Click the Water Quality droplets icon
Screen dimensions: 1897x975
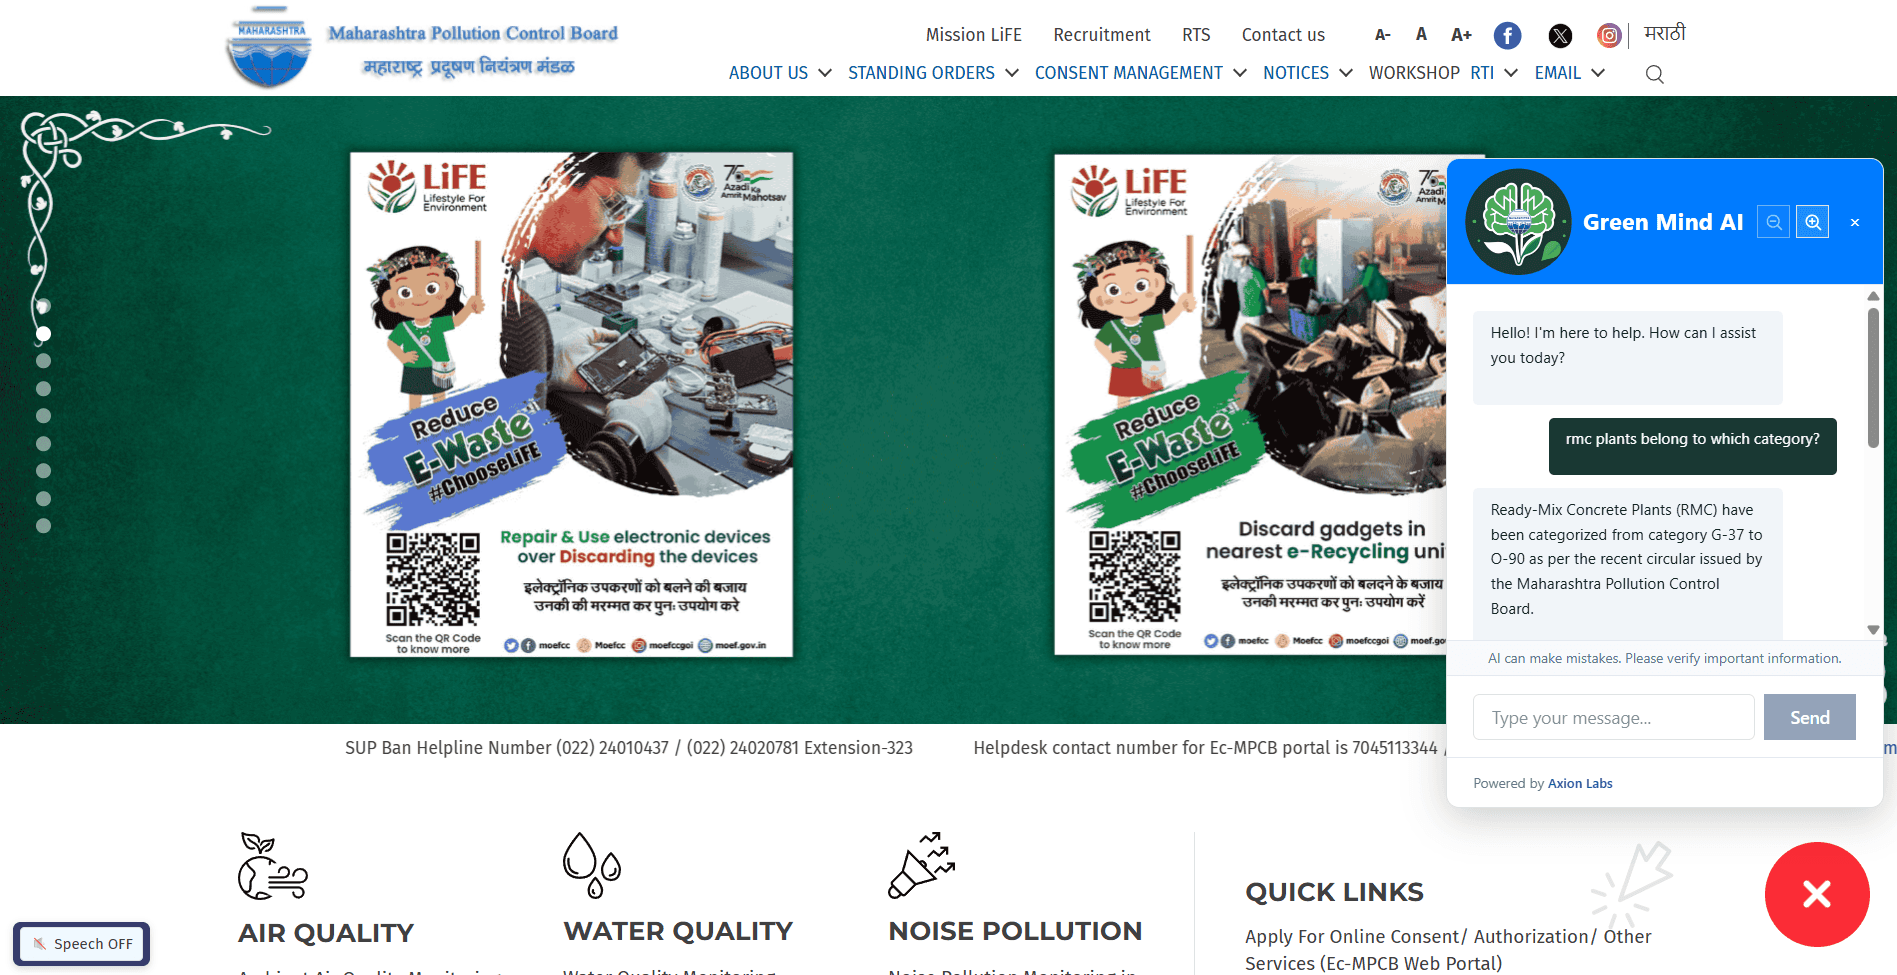tap(591, 864)
